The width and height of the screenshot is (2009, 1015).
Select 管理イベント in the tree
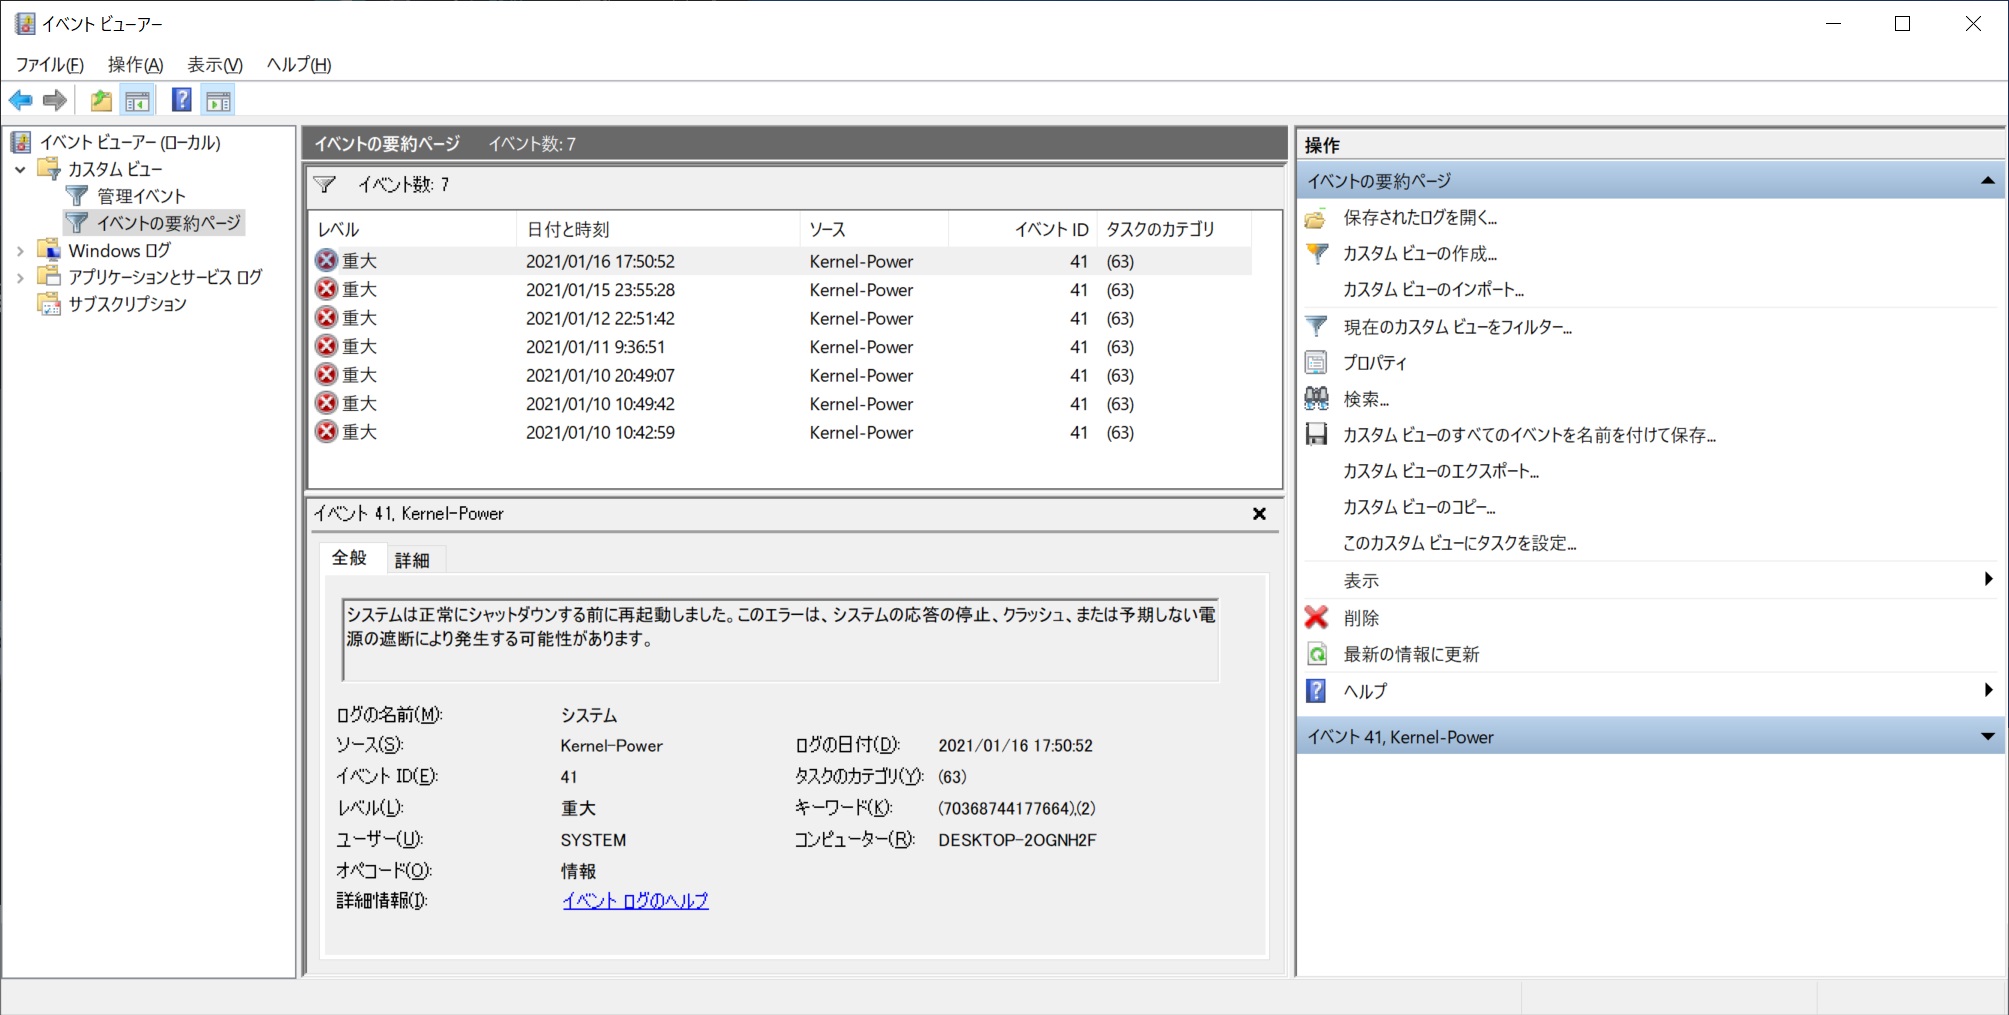(x=141, y=197)
